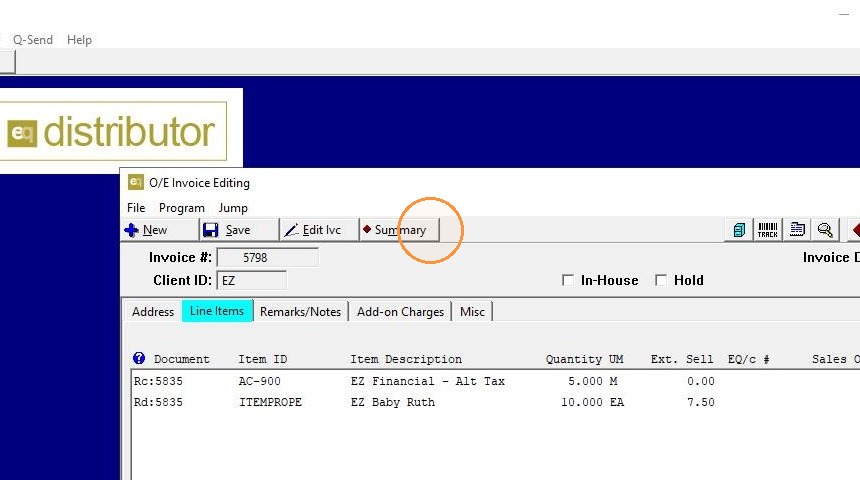Click quantity 5.000 M
The height and width of the screenshot is (480, 860).
coord(593,381)
